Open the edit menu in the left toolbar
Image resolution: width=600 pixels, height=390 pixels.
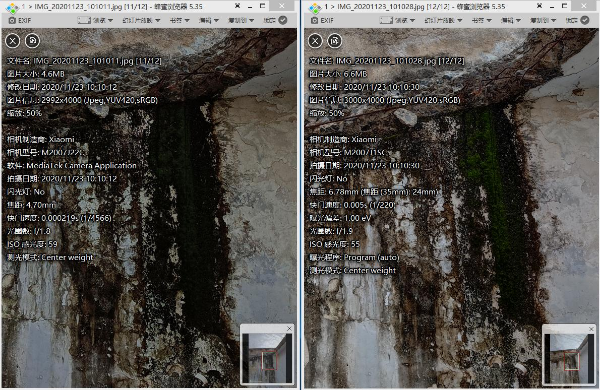click(209, 20)
